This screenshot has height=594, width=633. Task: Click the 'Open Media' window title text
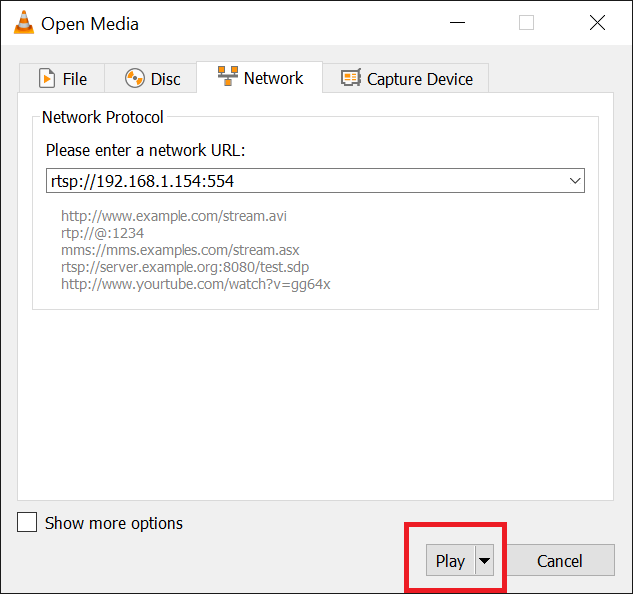coord(90,23)
